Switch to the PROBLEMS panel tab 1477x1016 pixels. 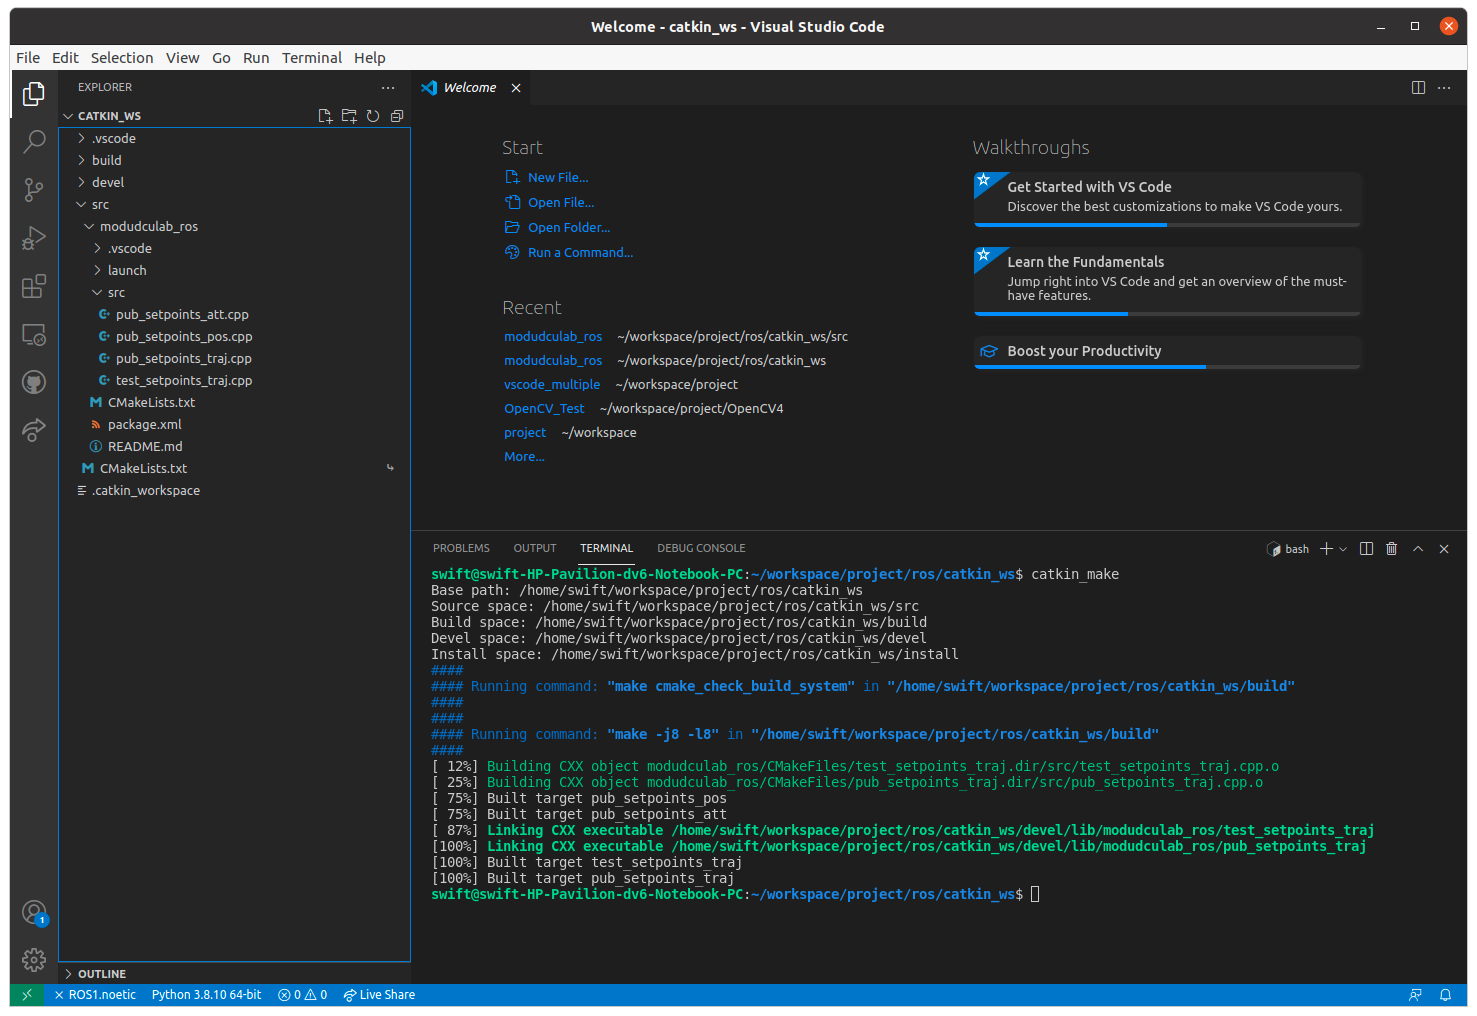pos(461,548)
